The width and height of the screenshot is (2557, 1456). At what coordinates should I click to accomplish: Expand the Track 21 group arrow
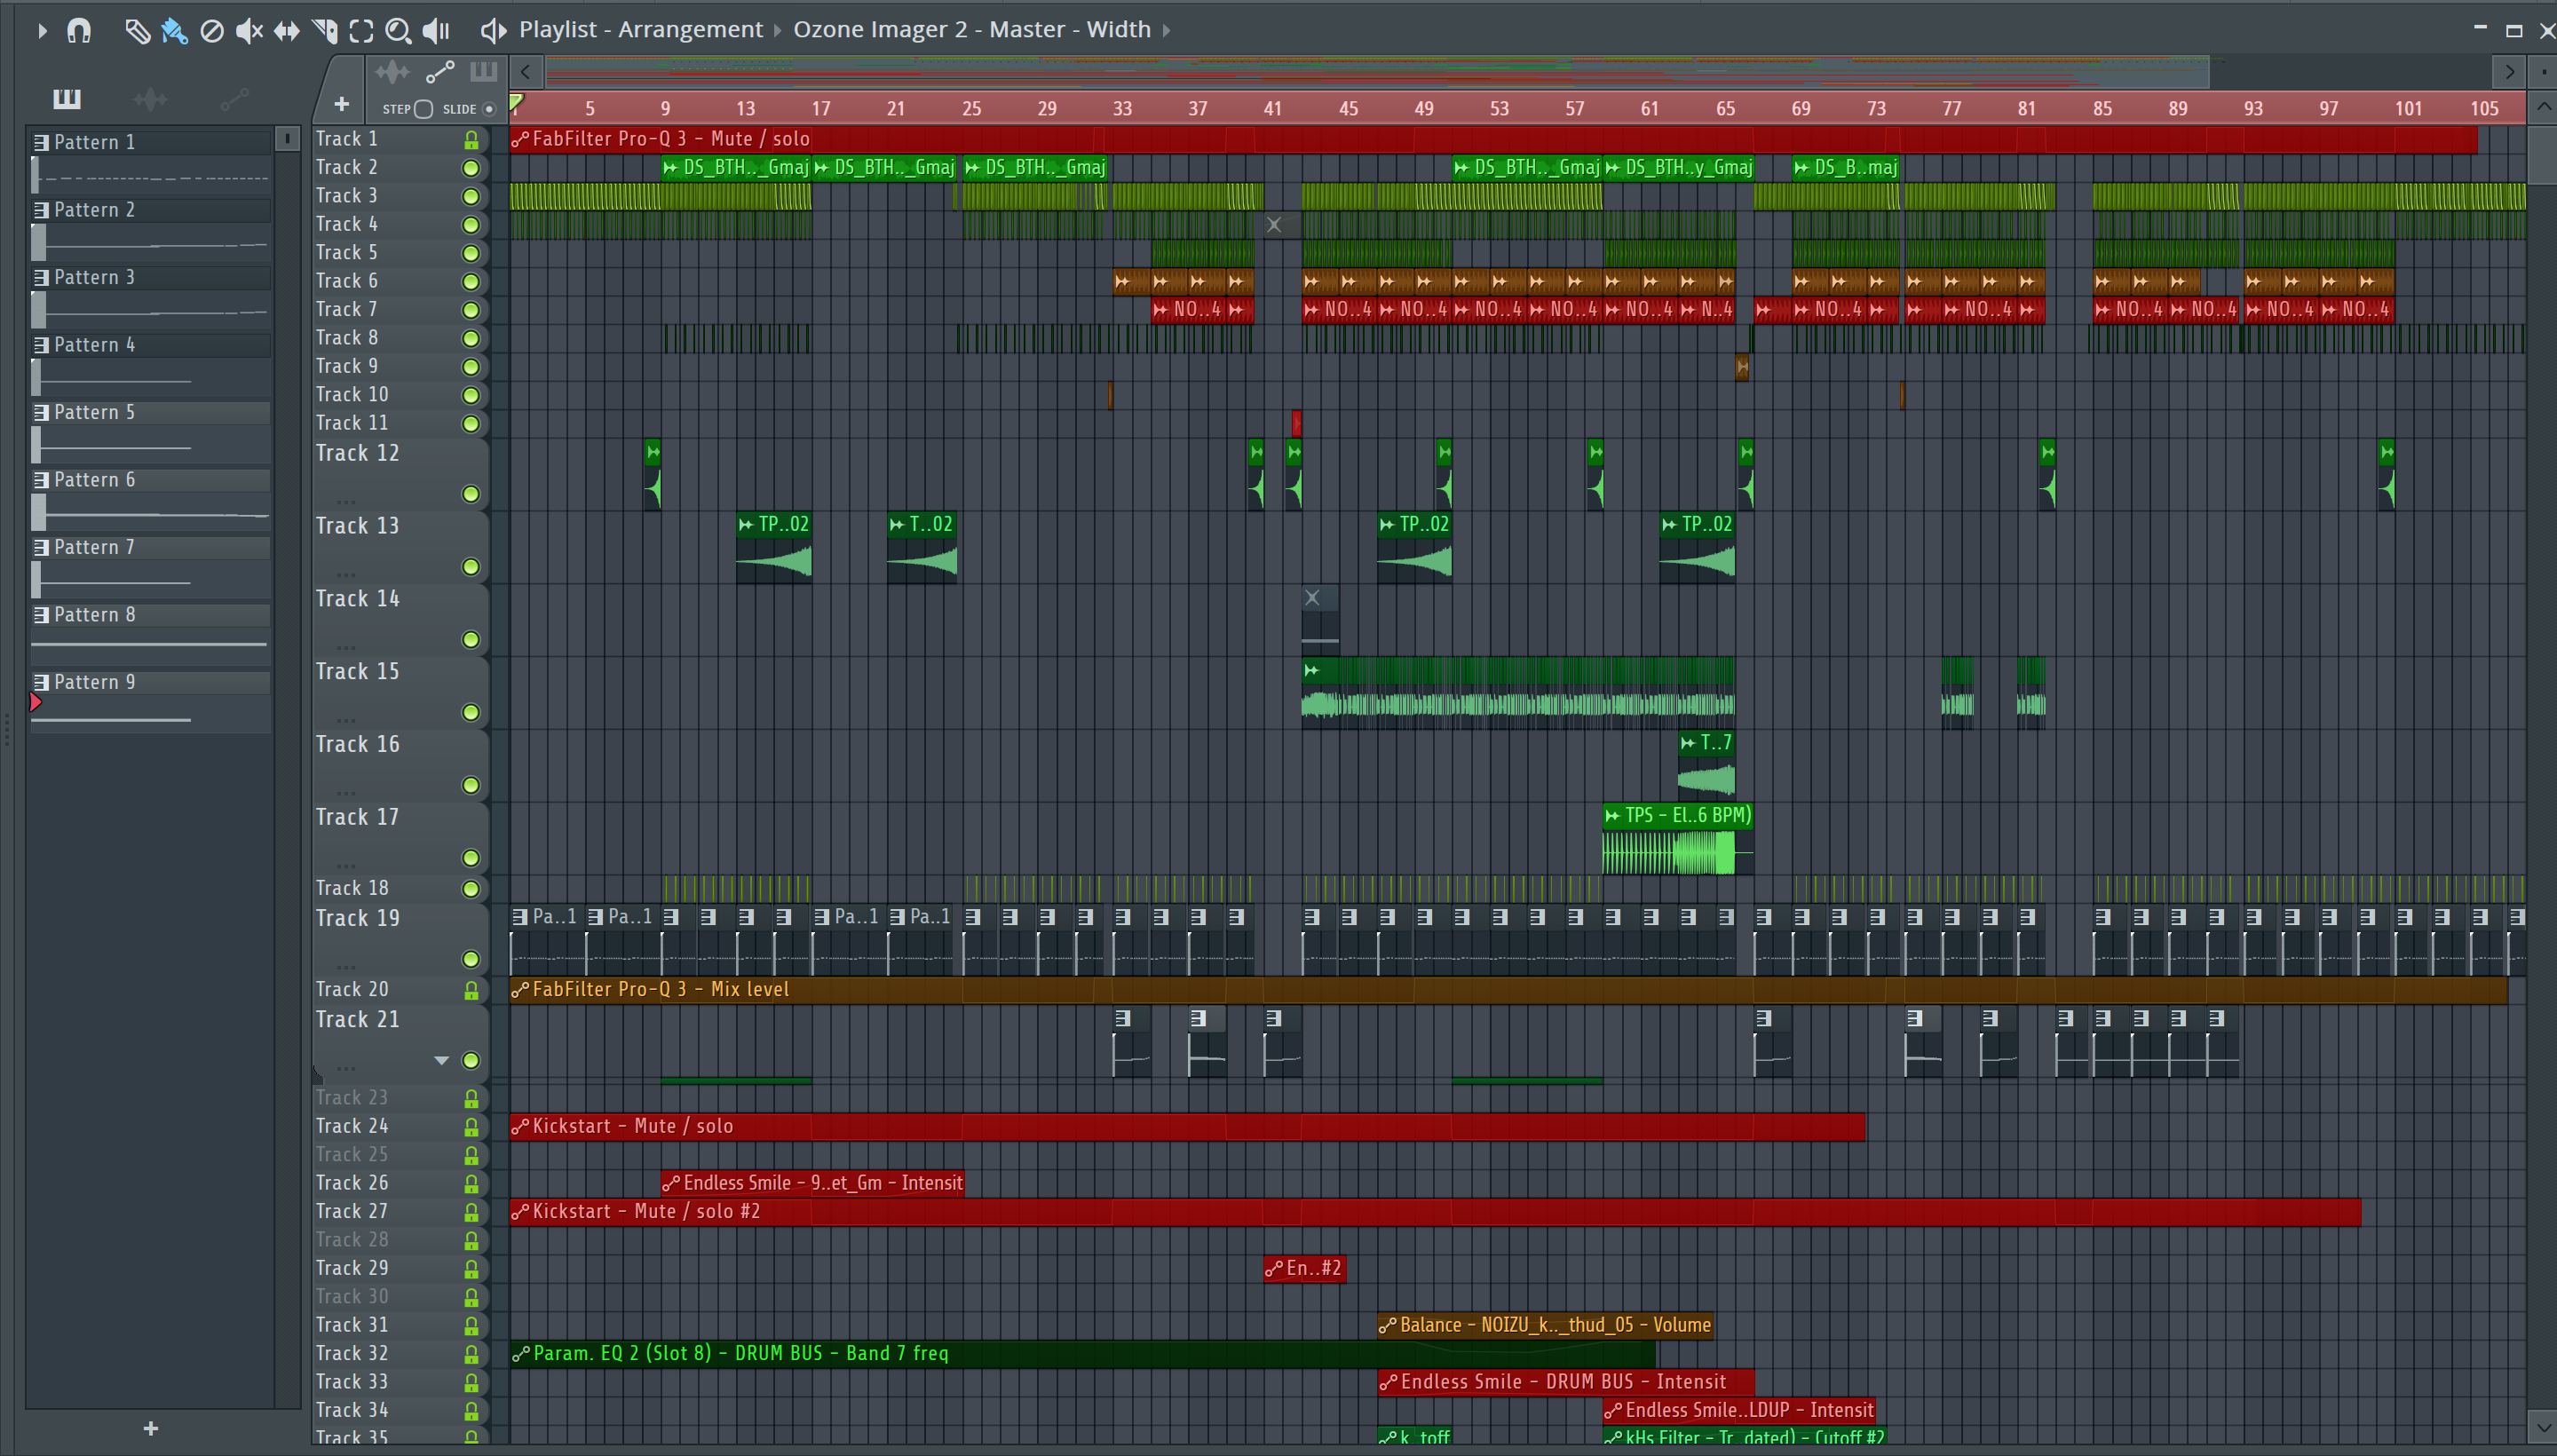point(441,1060)
